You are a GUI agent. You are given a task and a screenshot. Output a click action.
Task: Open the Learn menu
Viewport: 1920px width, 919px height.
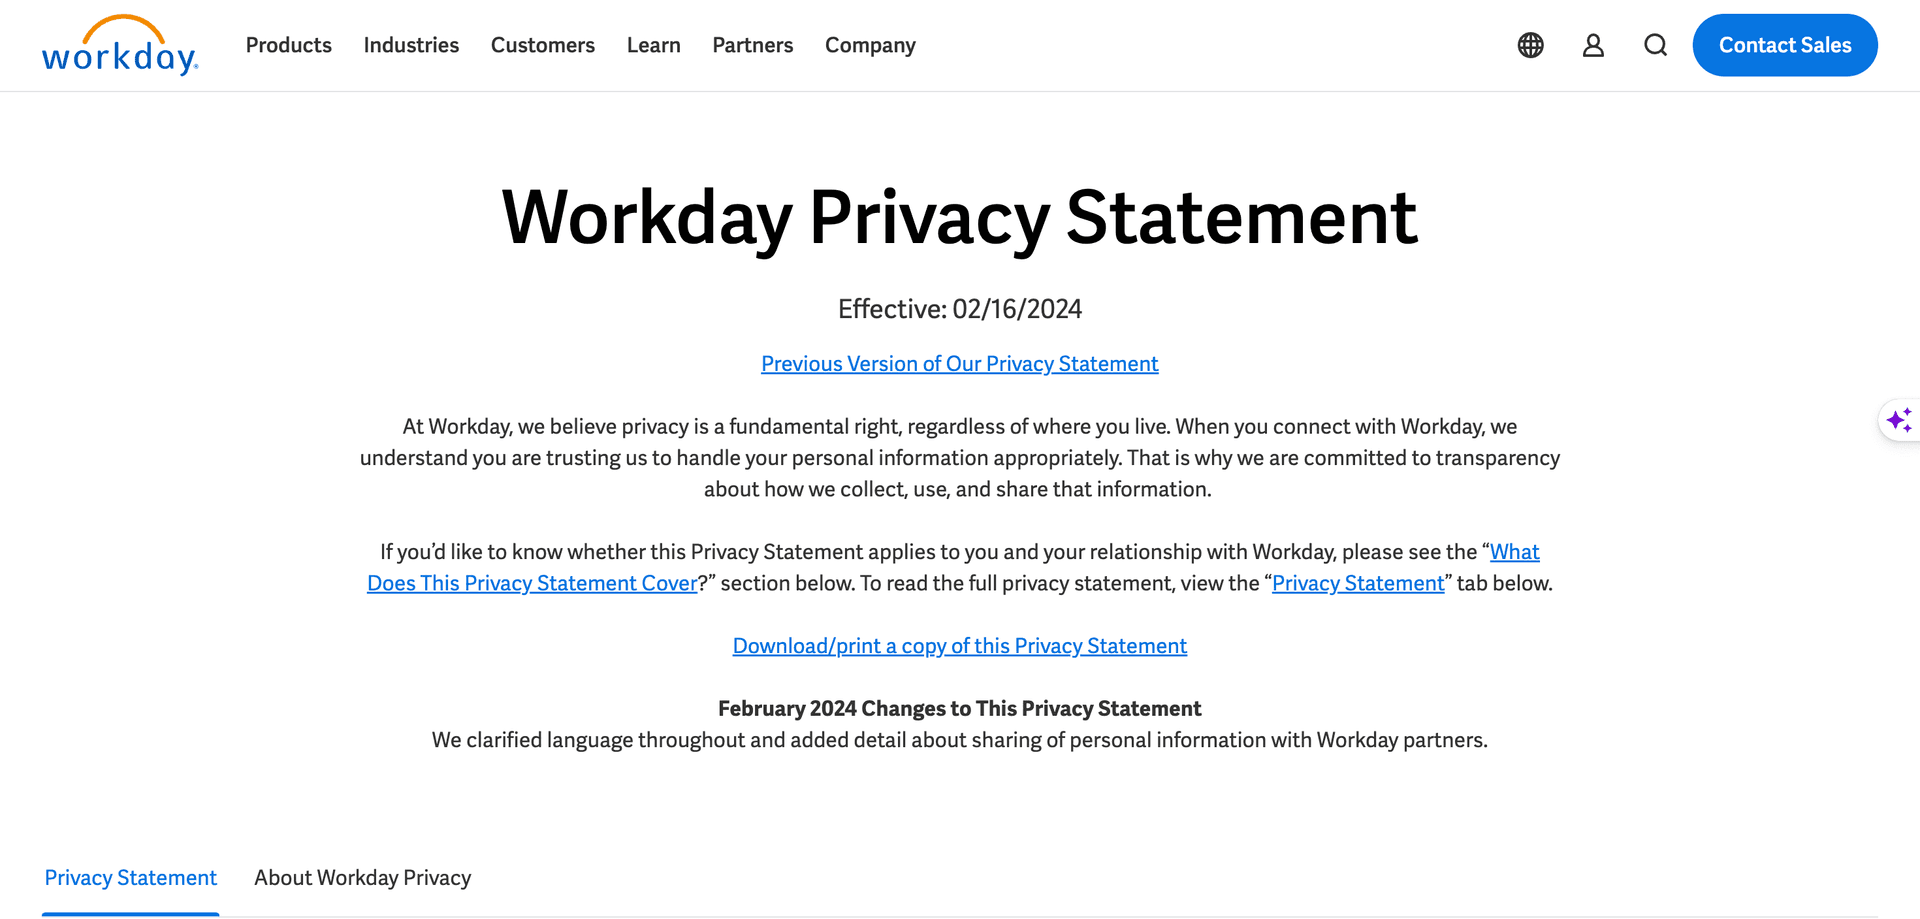[x=653, y=45]
